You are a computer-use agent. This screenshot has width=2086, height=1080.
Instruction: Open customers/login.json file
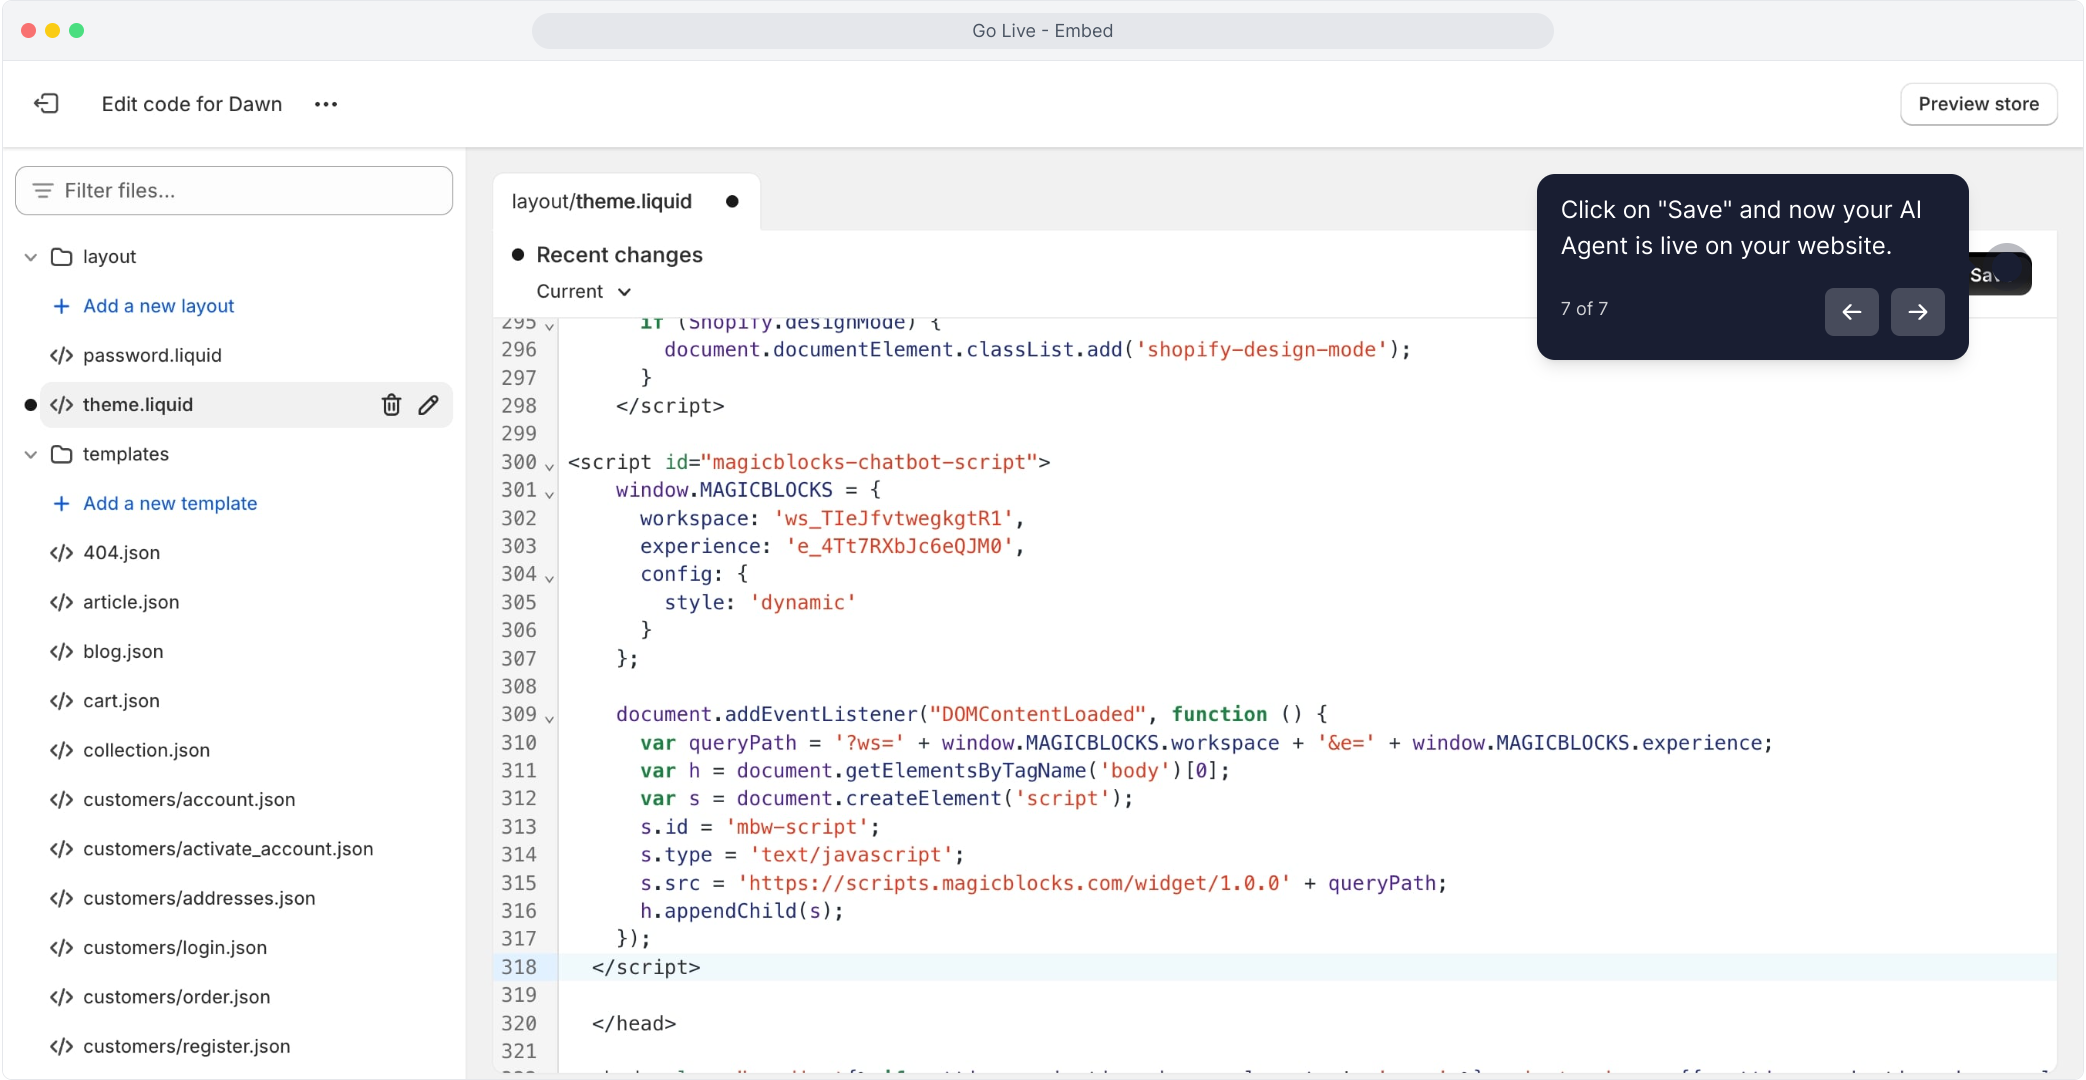click(x=175, y=947)
